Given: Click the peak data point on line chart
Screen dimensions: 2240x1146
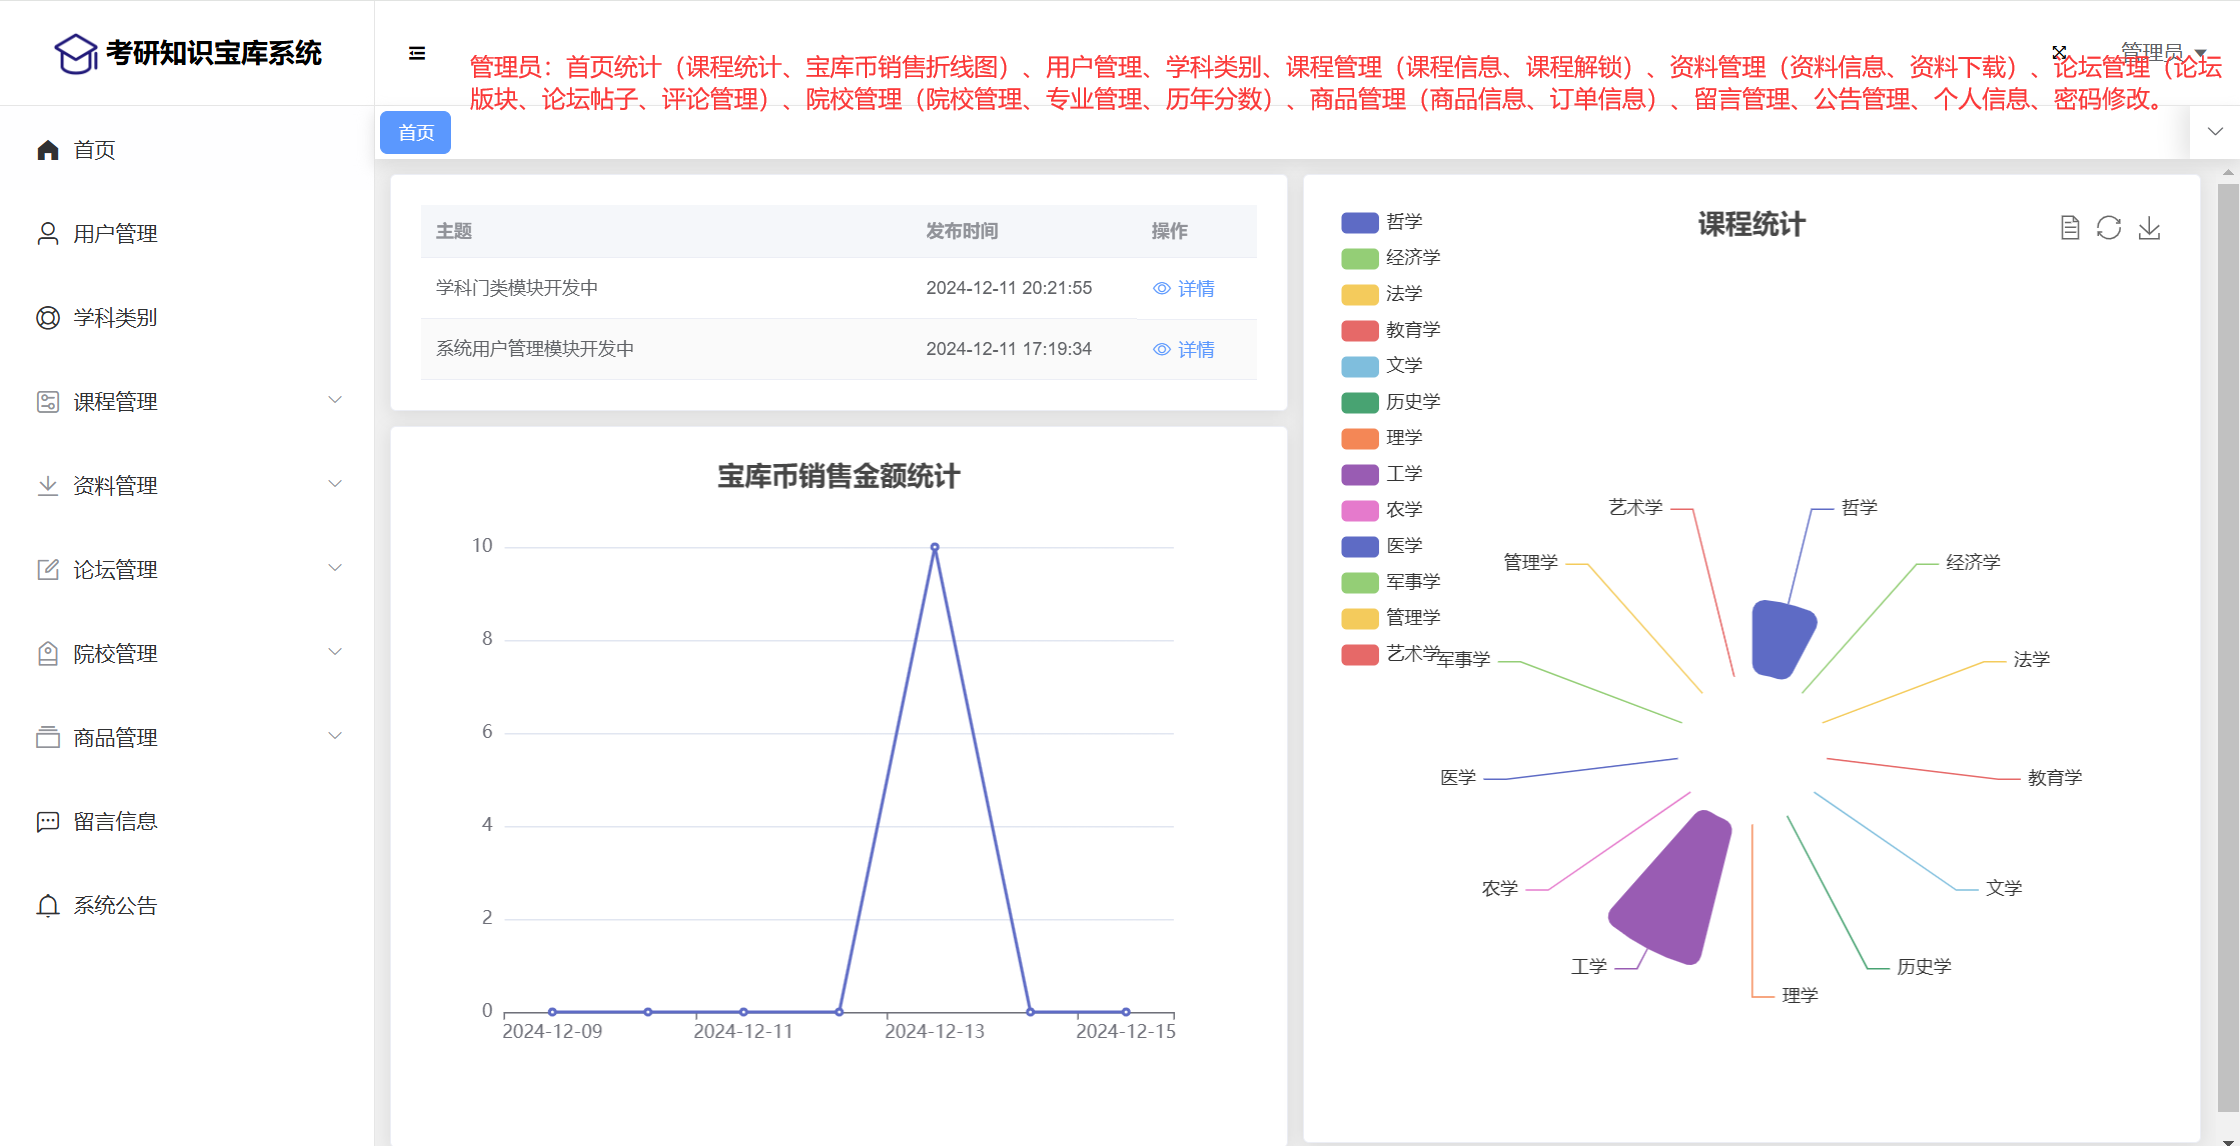Looking at the screenshot, I should [x=935, y=547].
